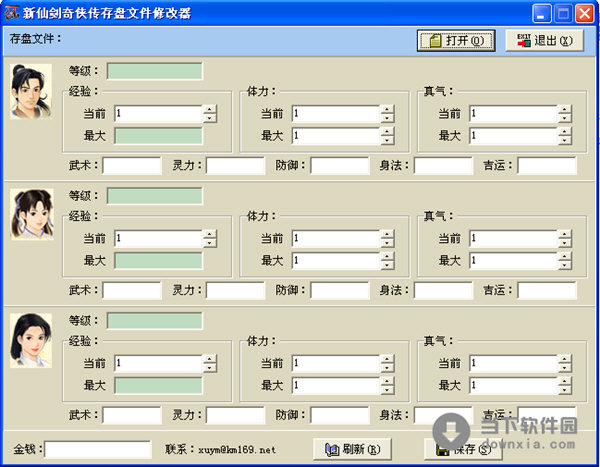The height and width of the screenshot is (467, 600).
Task: Focus the 金钱 money input field
Action: click(98, 449)
